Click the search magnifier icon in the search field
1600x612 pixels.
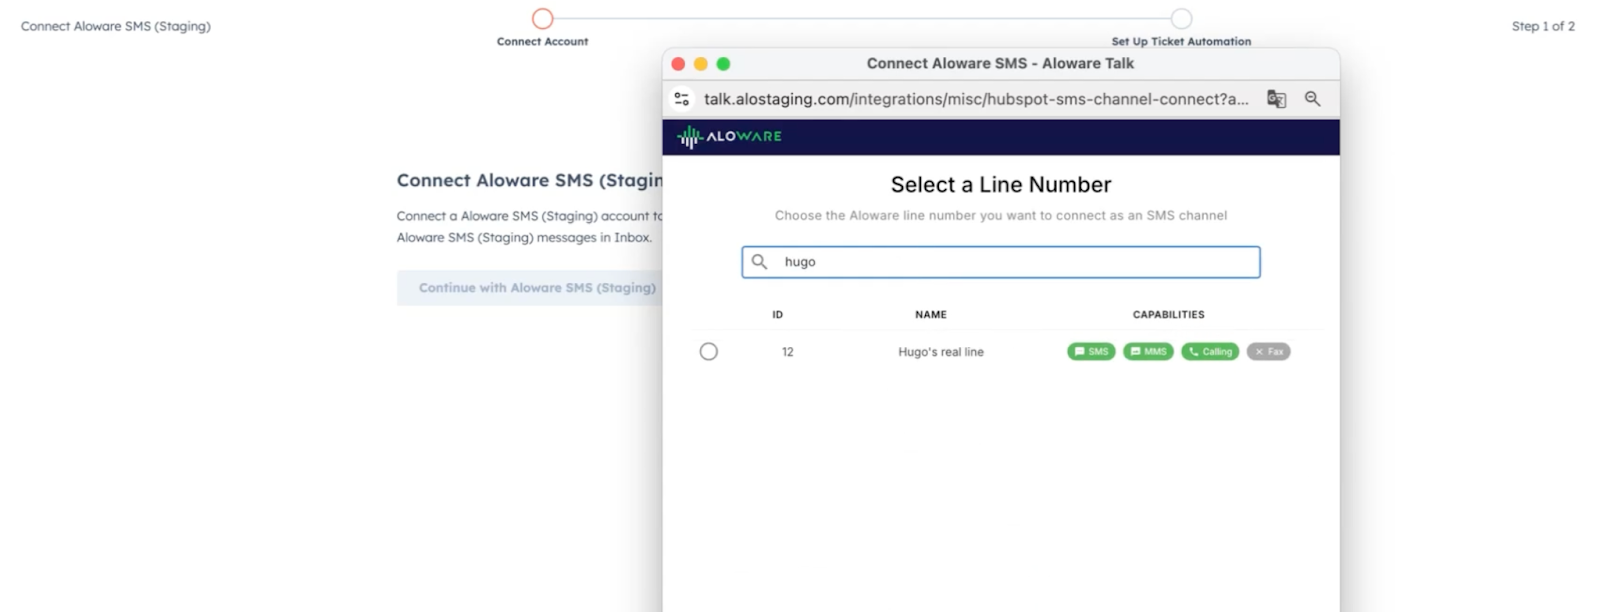(759, 262)
